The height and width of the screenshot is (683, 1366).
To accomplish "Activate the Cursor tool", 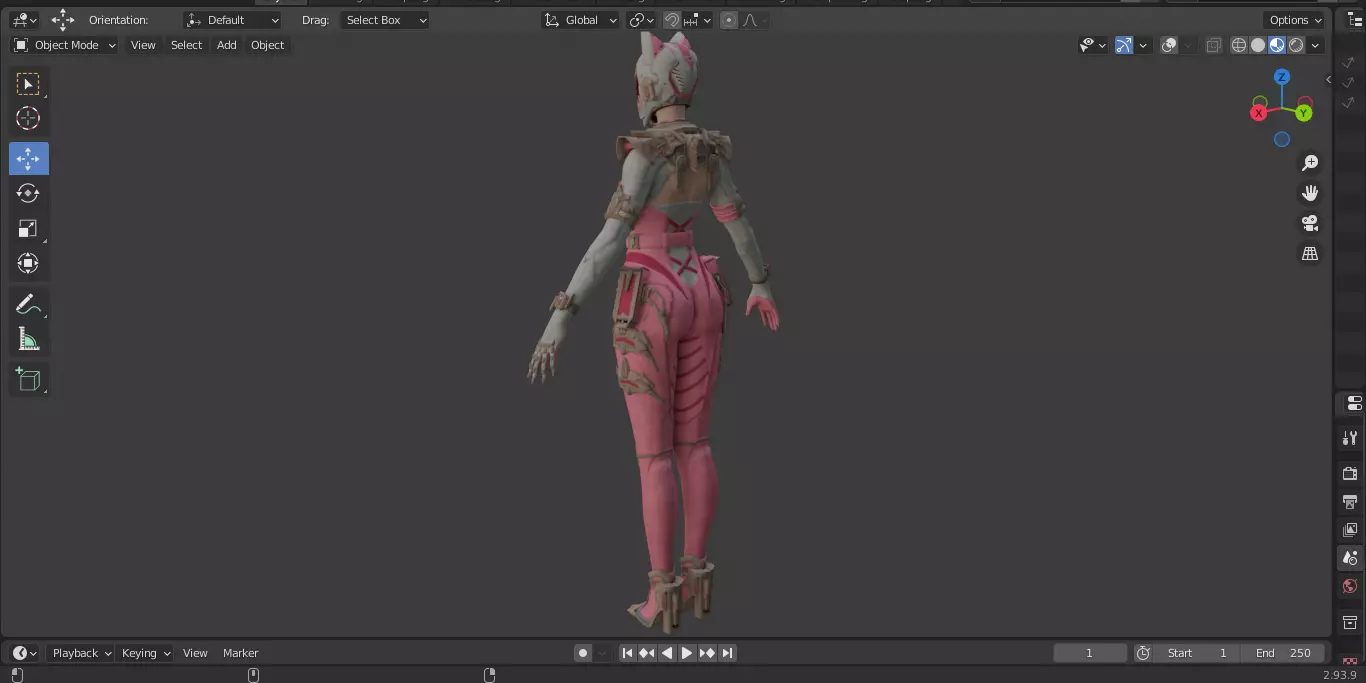I will pos(28,119).
